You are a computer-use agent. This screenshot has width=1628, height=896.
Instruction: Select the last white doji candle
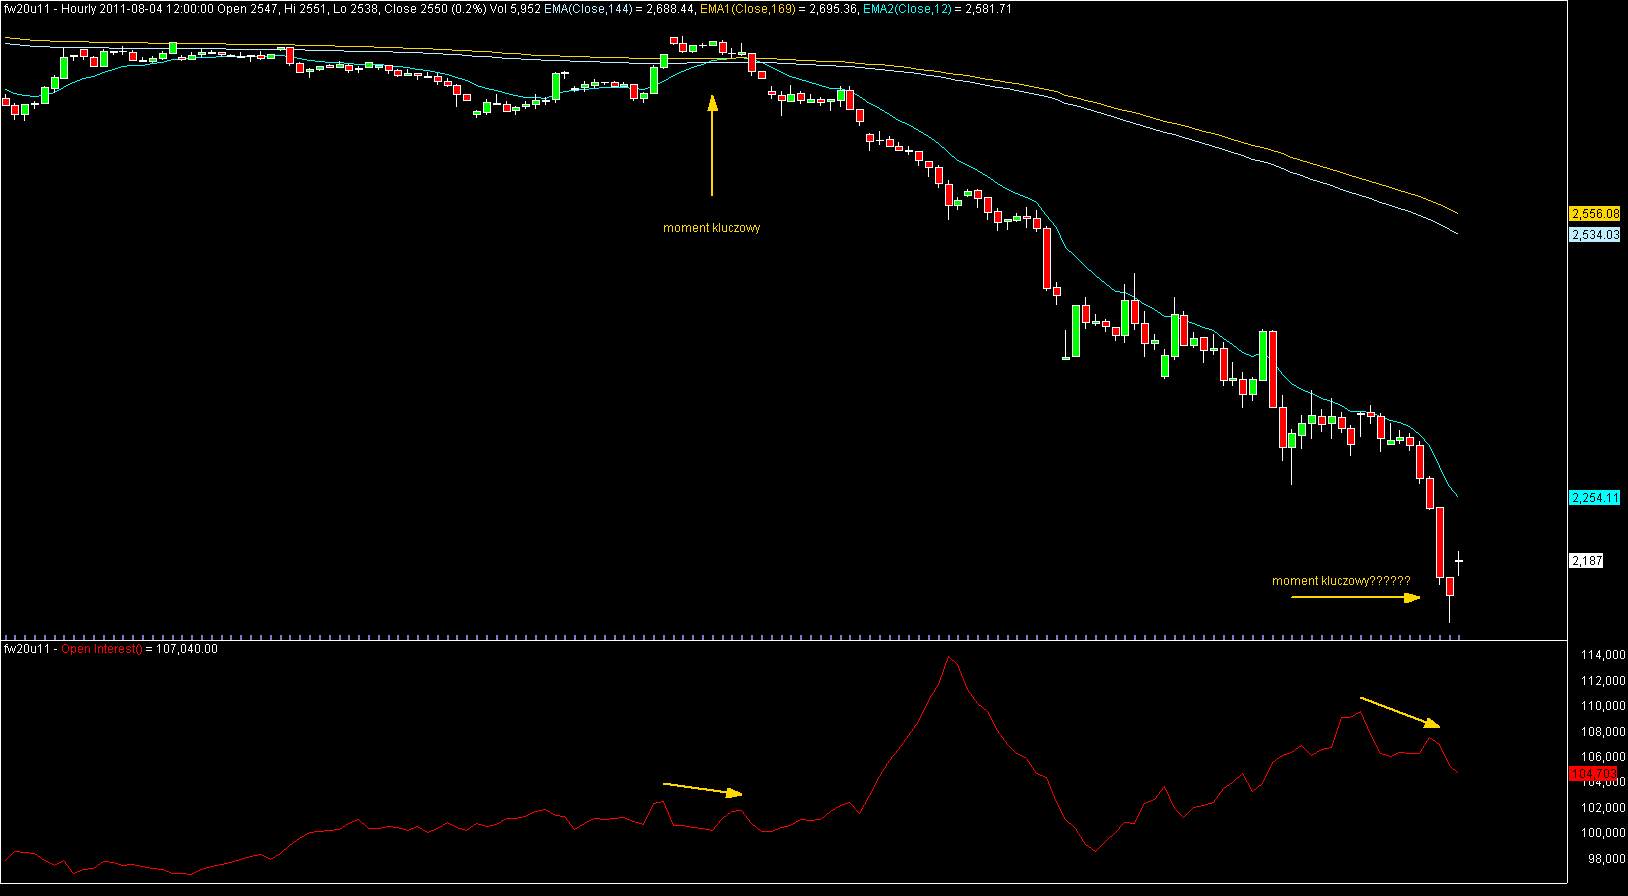pyautogui.click(x=1459, y=562)
